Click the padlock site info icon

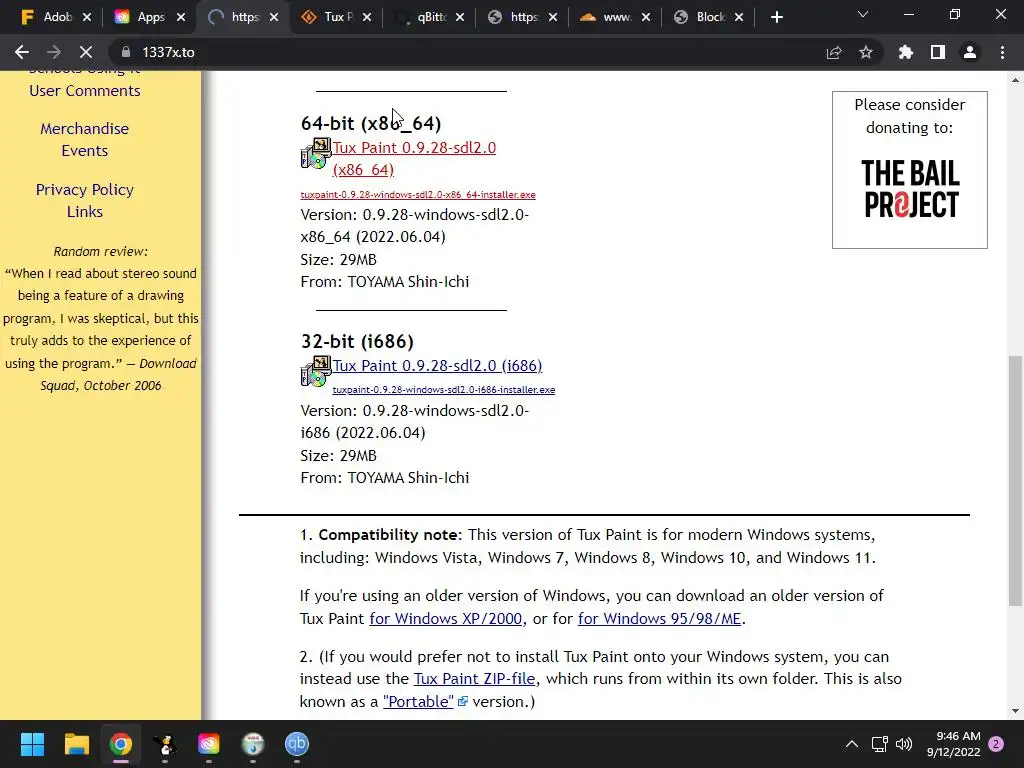coord(126,52)
